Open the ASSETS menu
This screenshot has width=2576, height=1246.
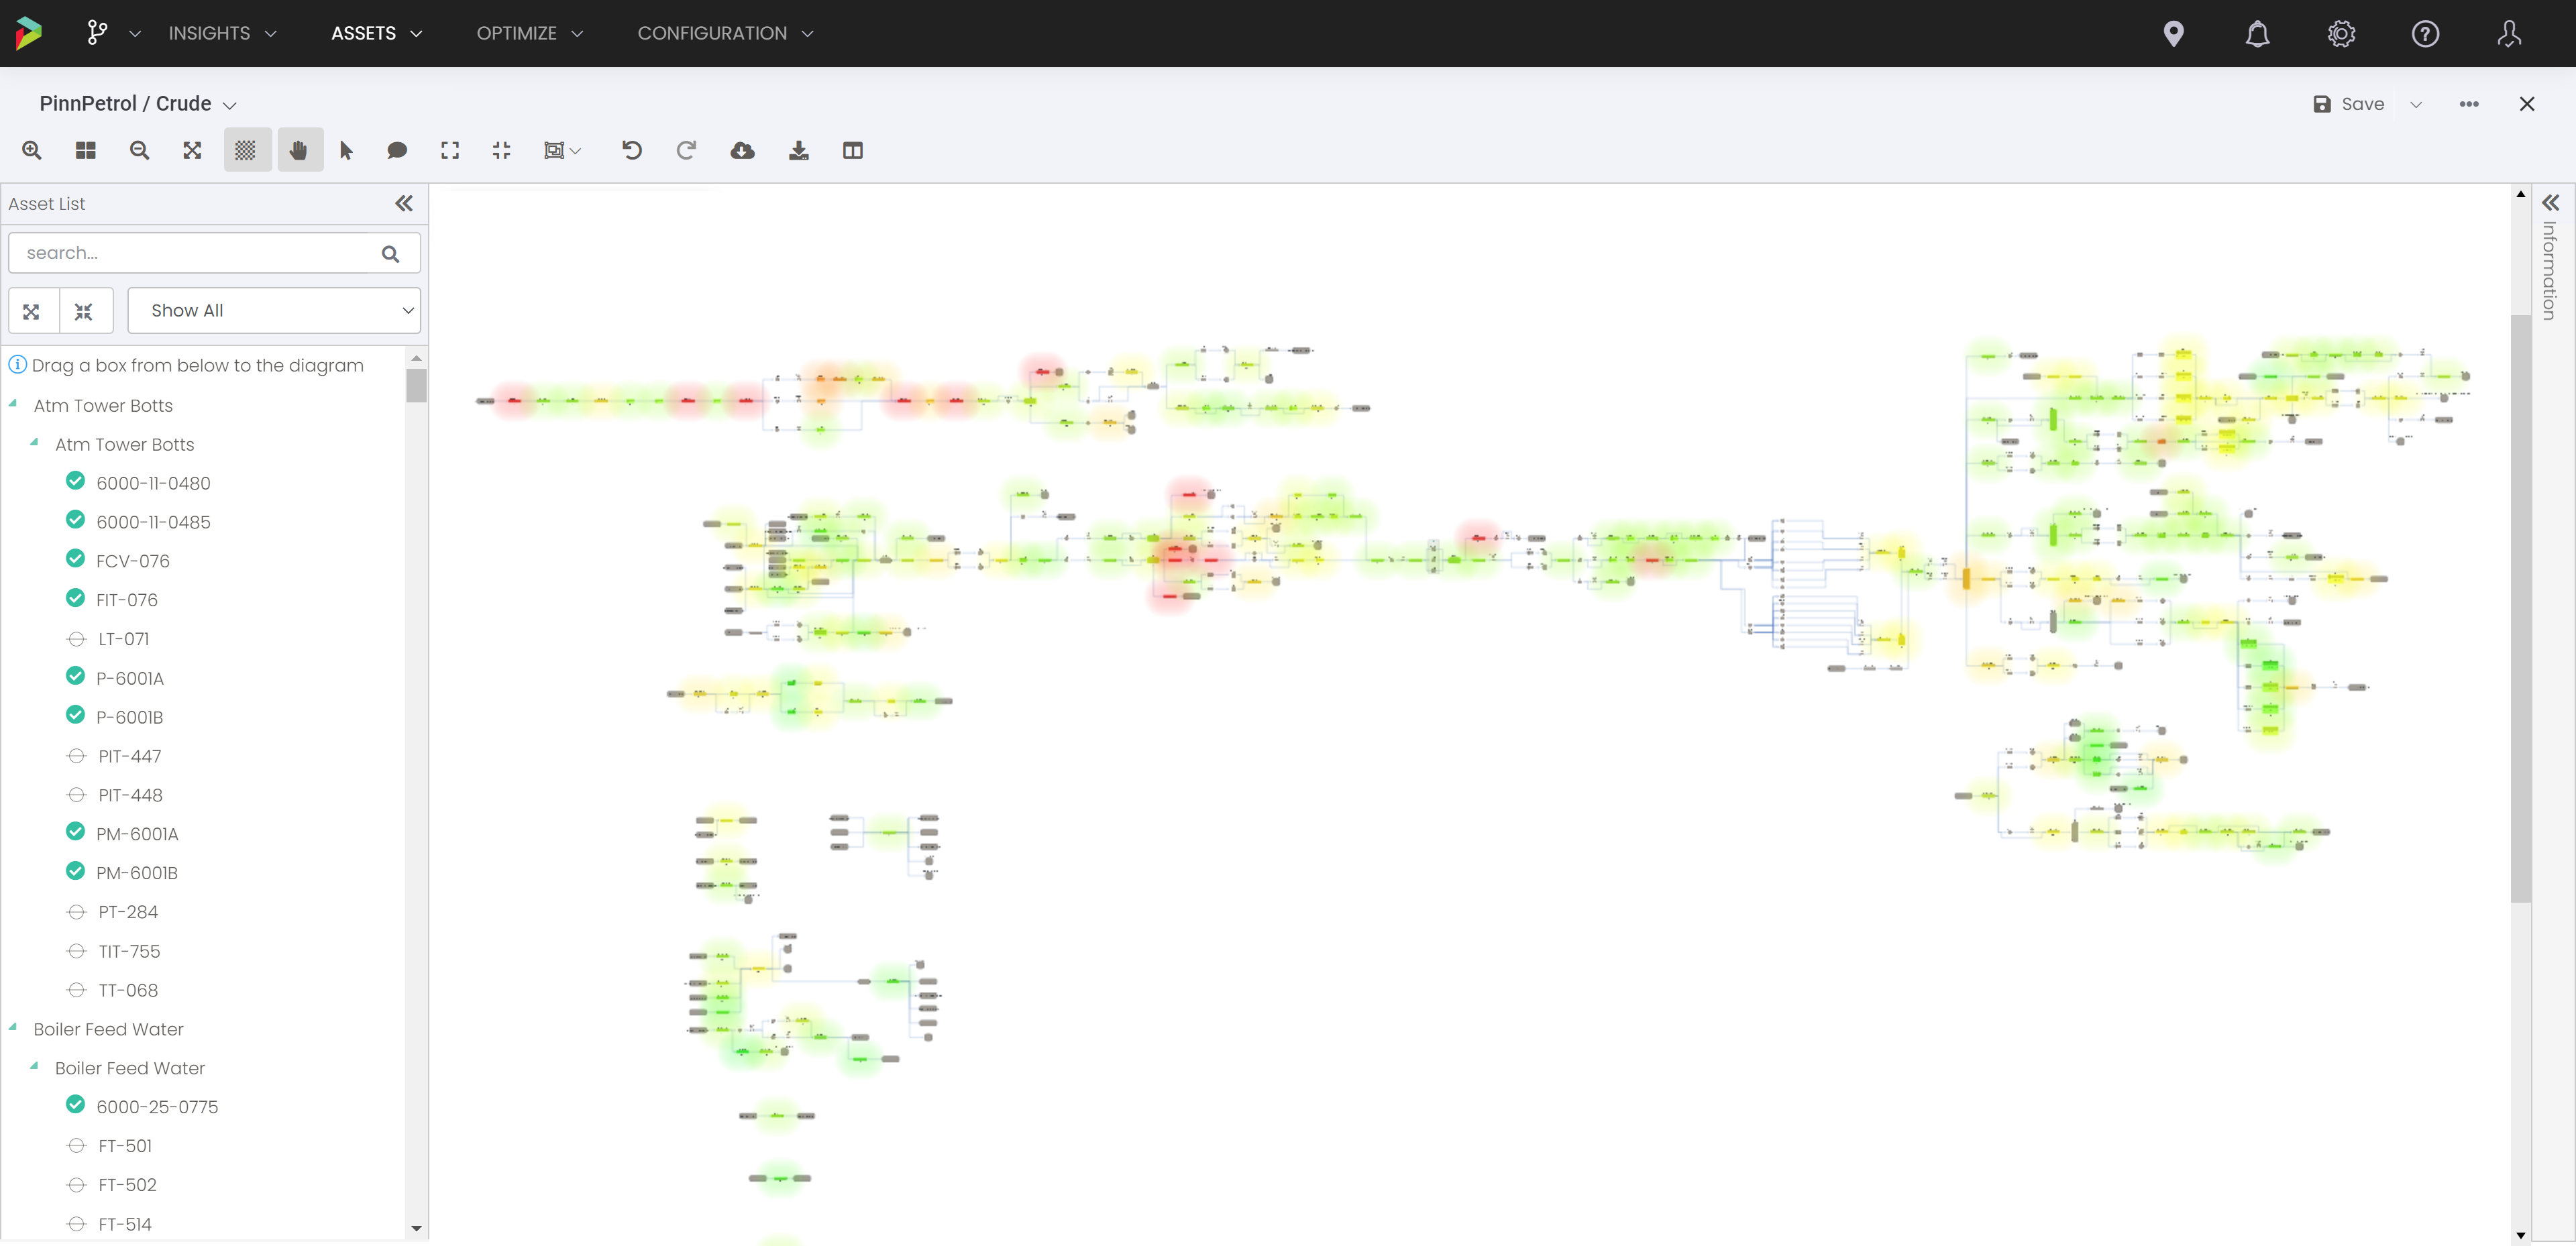(x=377, y=33)
